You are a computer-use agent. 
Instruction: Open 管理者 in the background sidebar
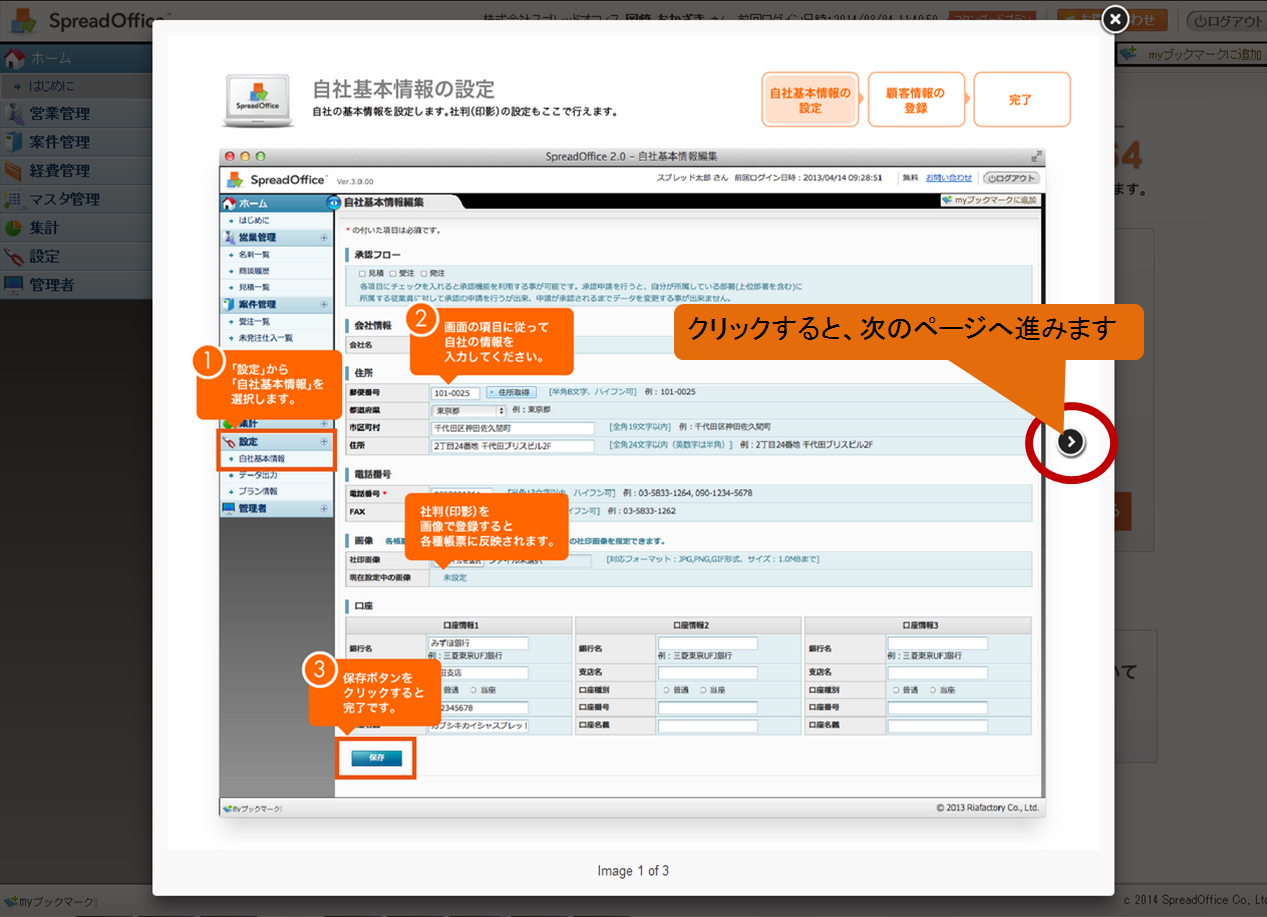click(75, 284)
